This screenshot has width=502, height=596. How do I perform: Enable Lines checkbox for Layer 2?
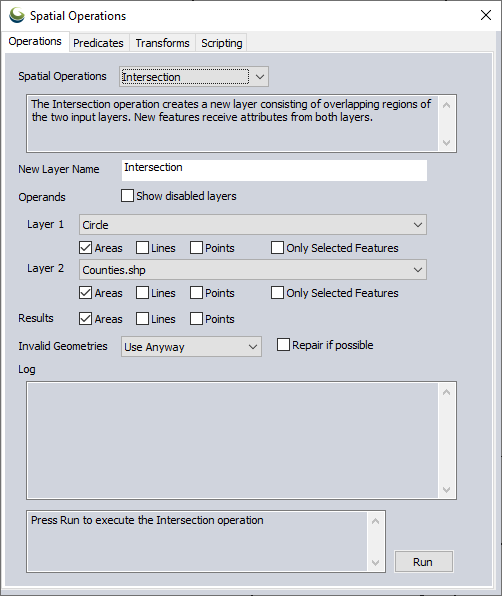tap(143, 293)
